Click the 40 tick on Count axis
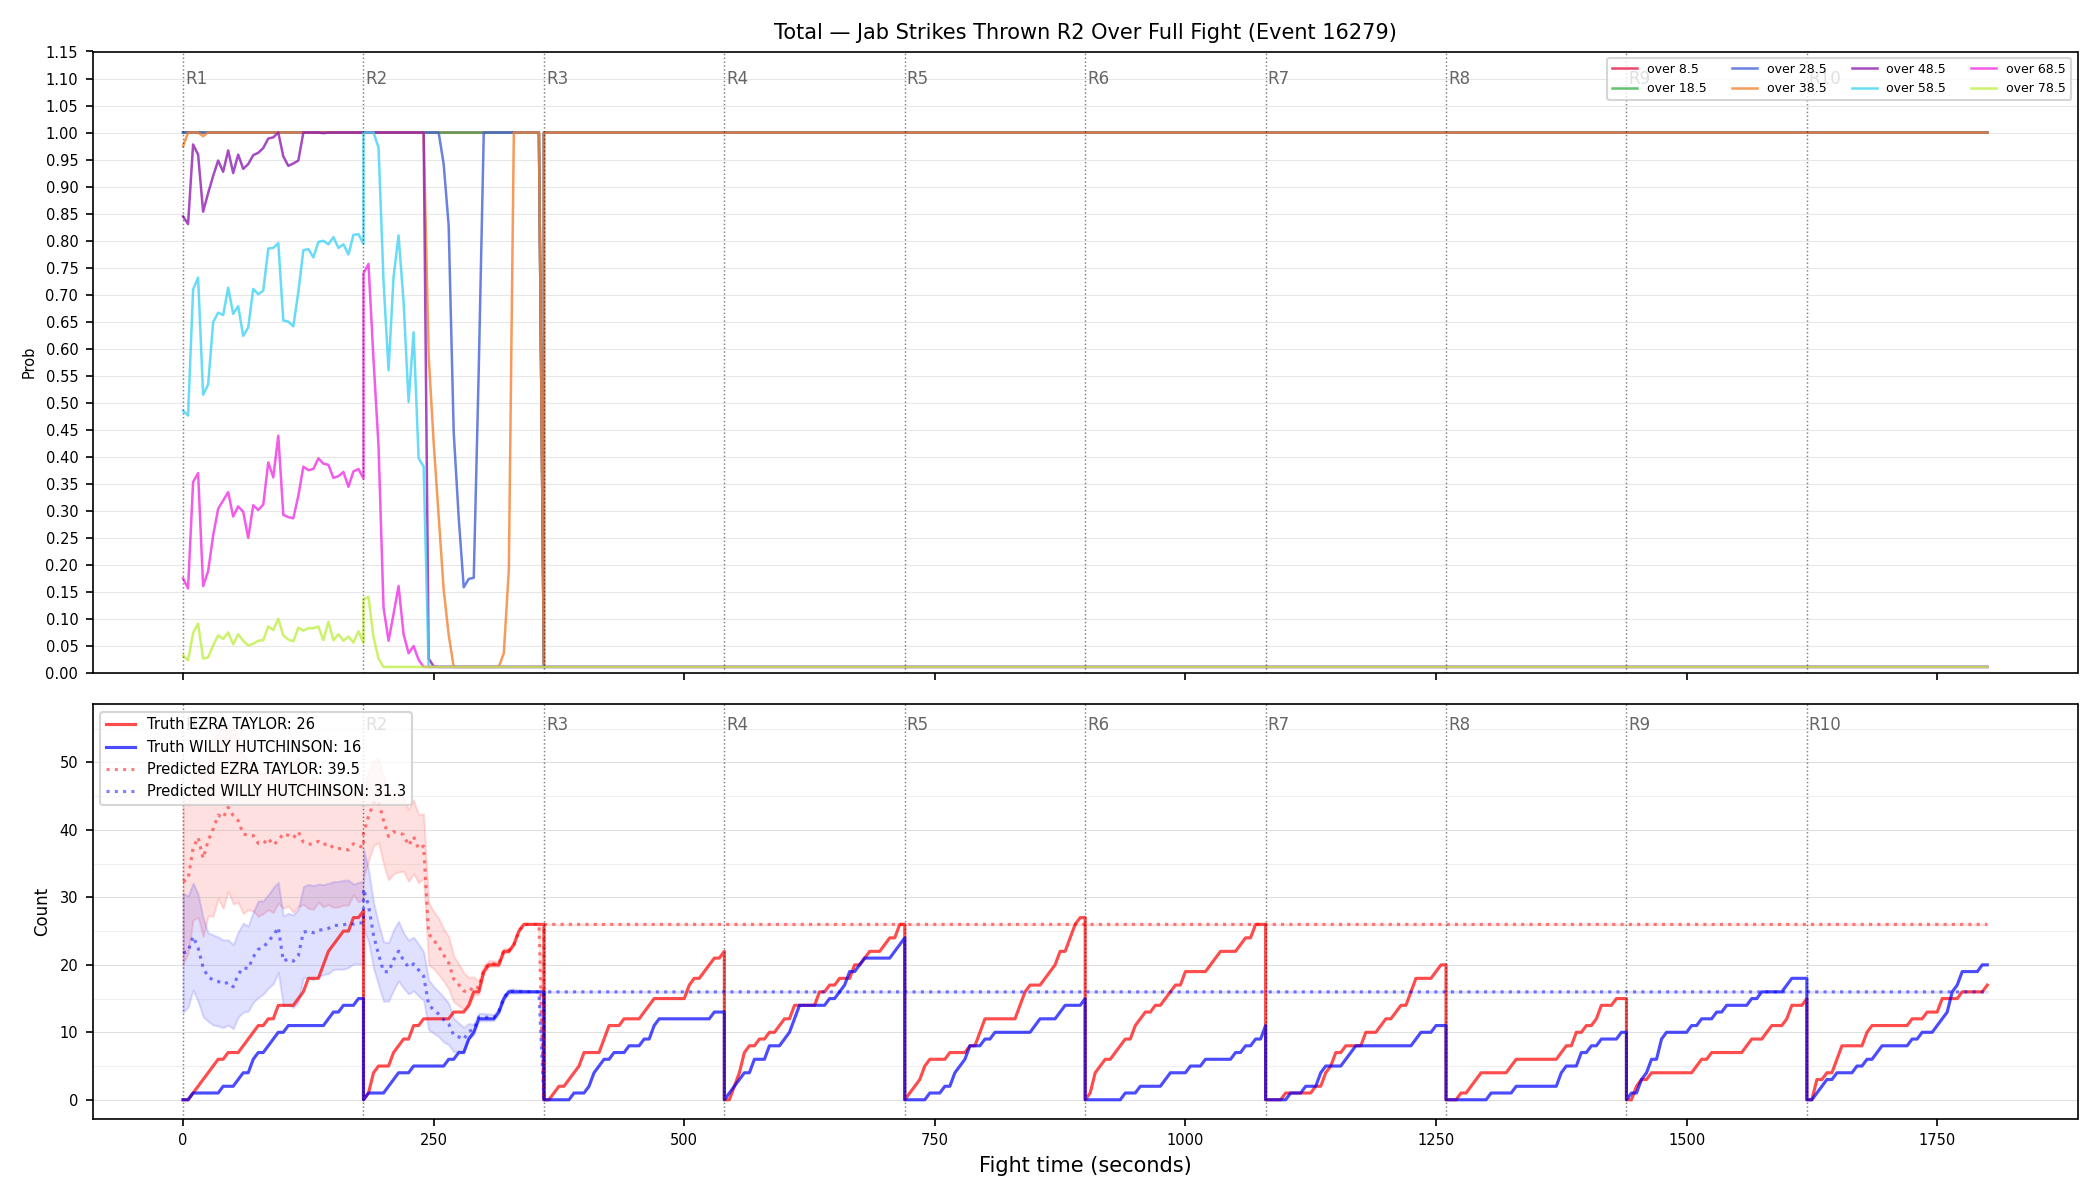This screenshot has height=1200, width=2100. point(69,830)
